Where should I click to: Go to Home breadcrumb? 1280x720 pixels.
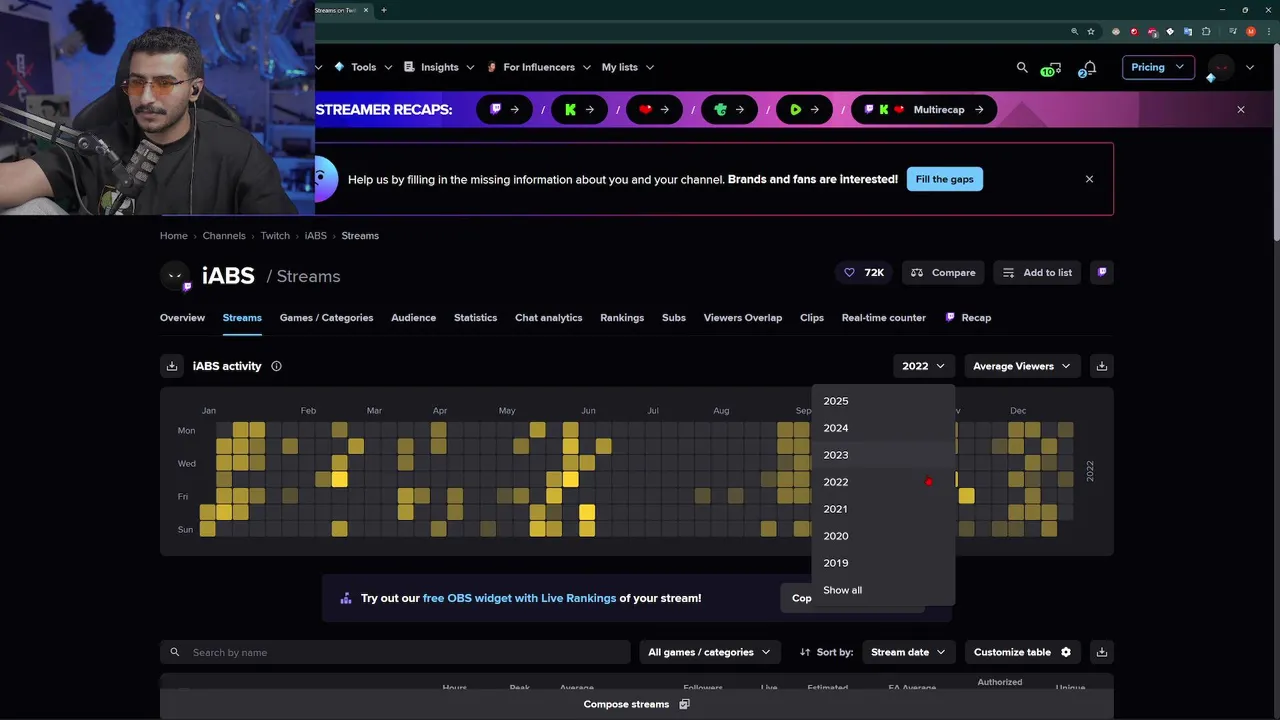click(x=174, y=236)
